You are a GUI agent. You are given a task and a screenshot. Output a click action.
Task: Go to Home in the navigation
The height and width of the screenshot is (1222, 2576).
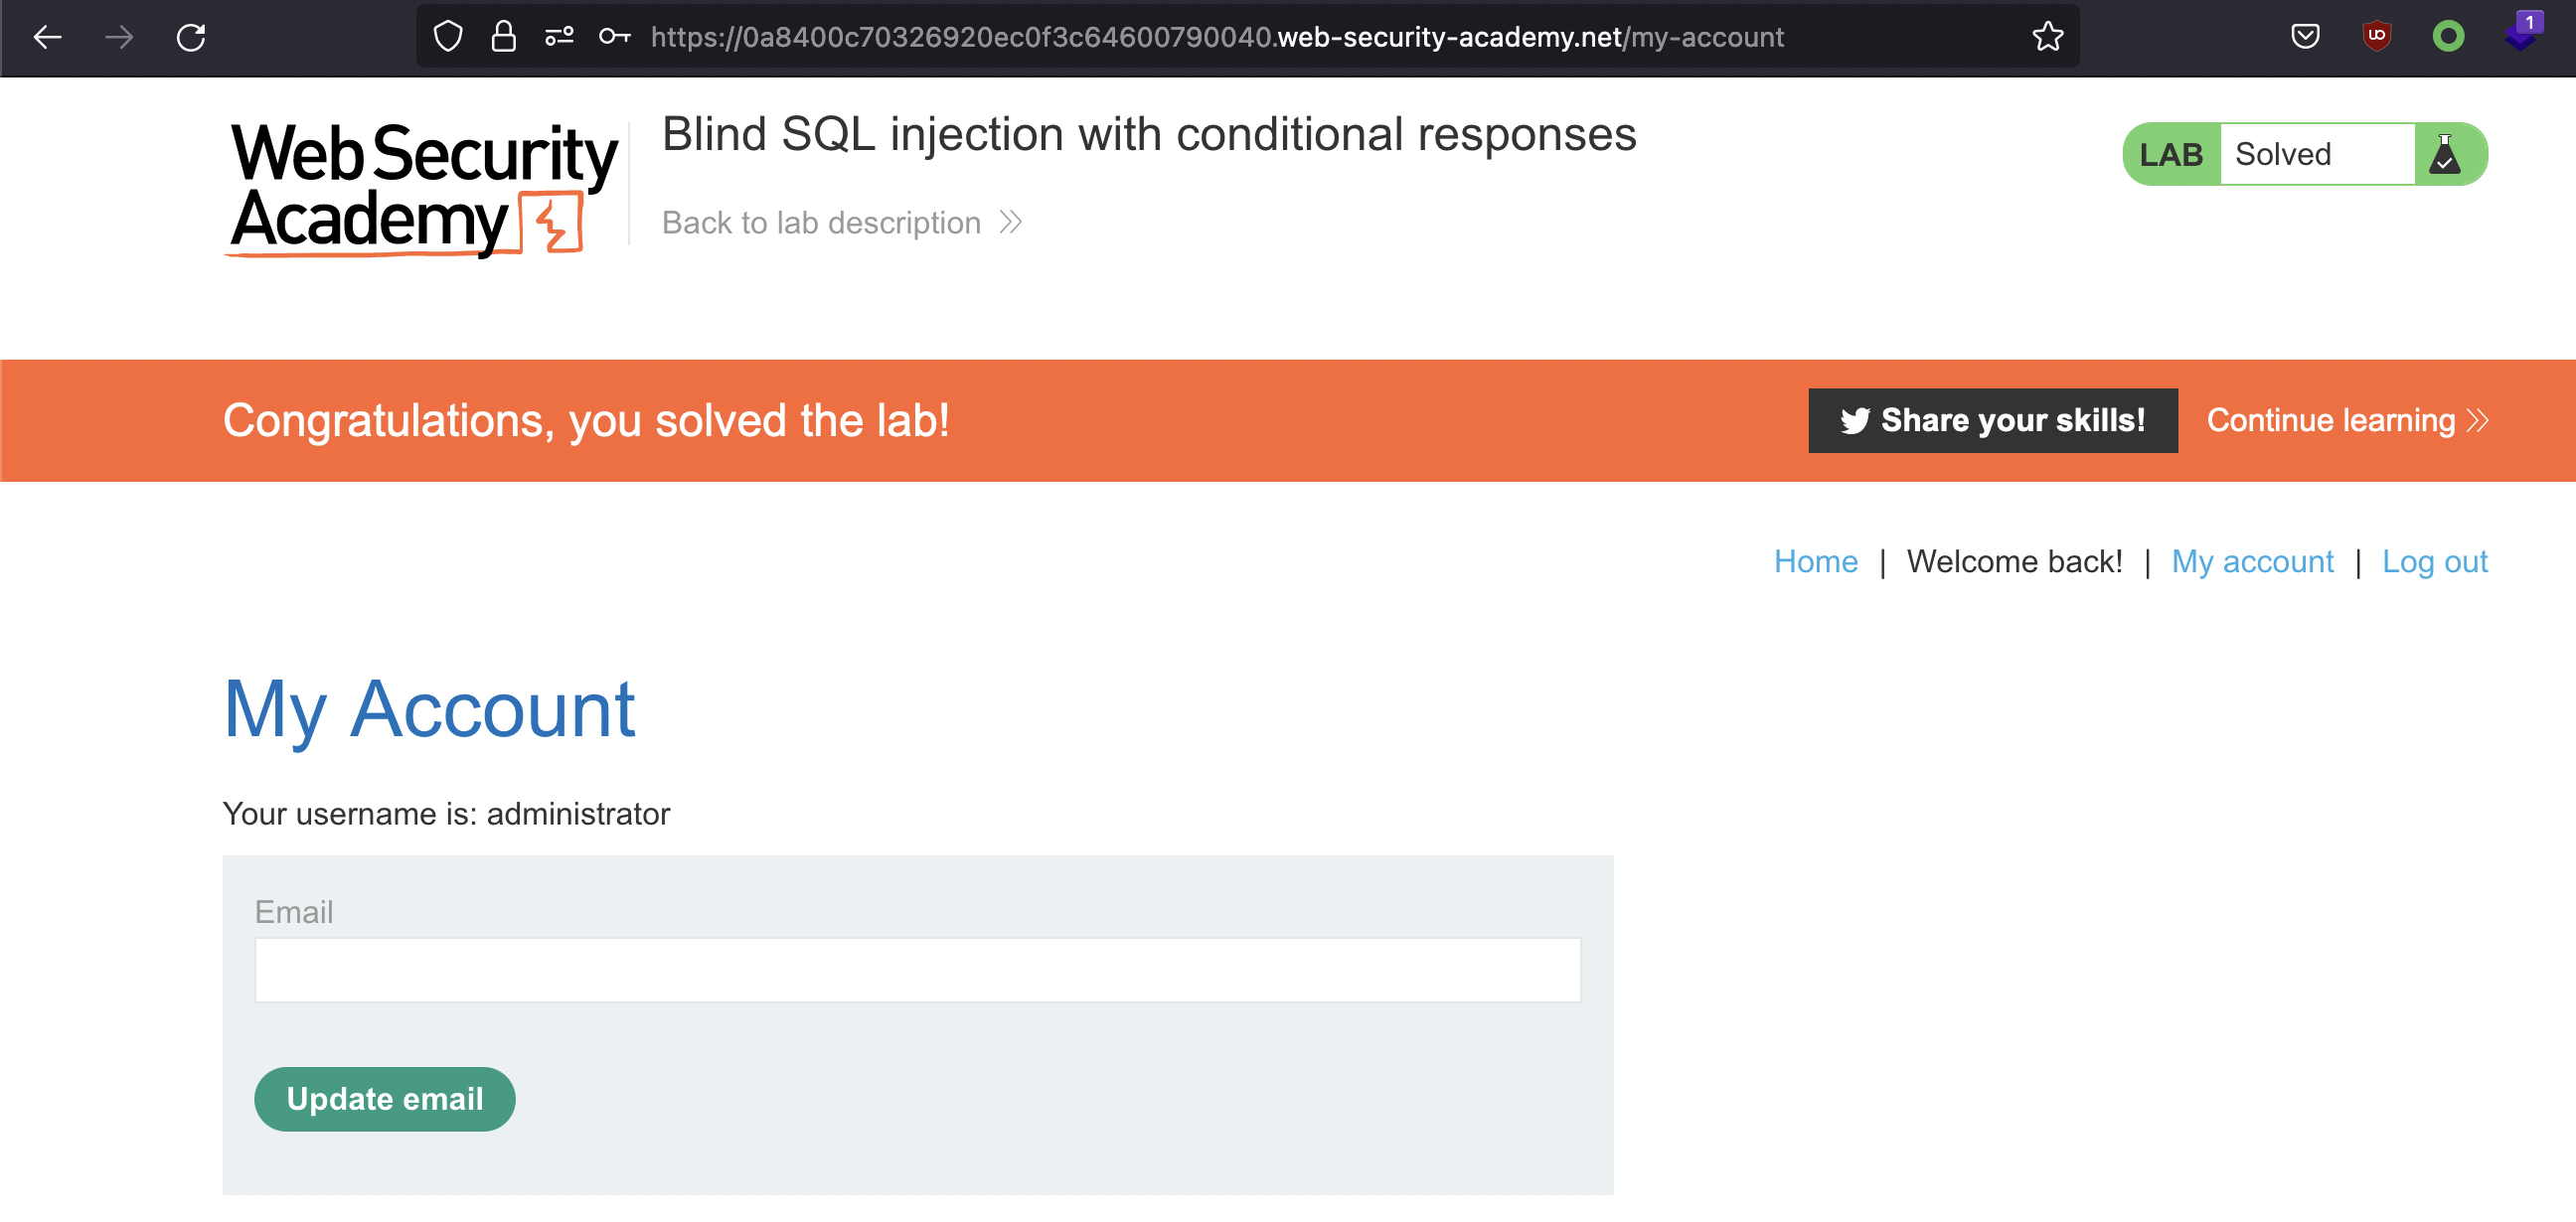click(x=1815, y=562)
